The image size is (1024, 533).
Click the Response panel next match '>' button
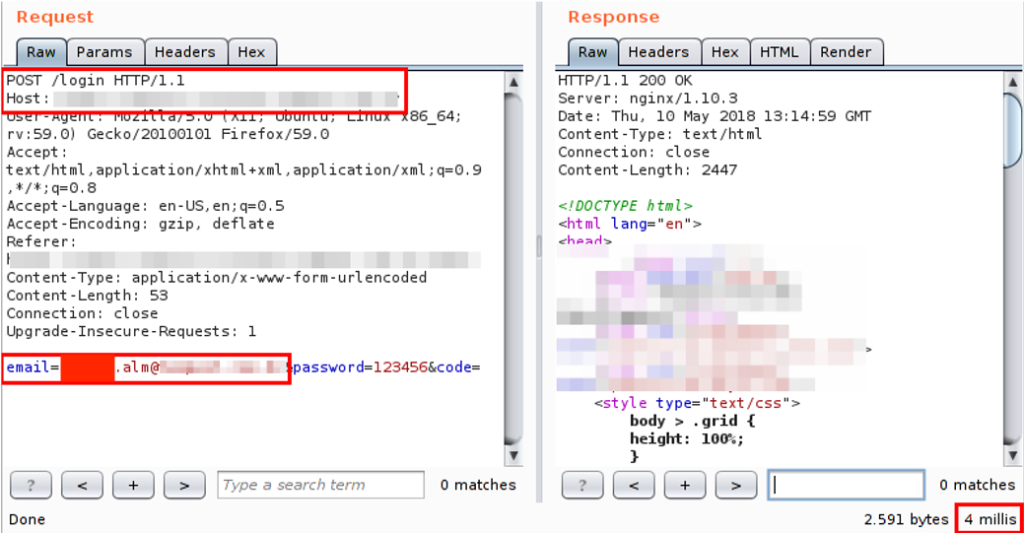(x=736, y=485)
